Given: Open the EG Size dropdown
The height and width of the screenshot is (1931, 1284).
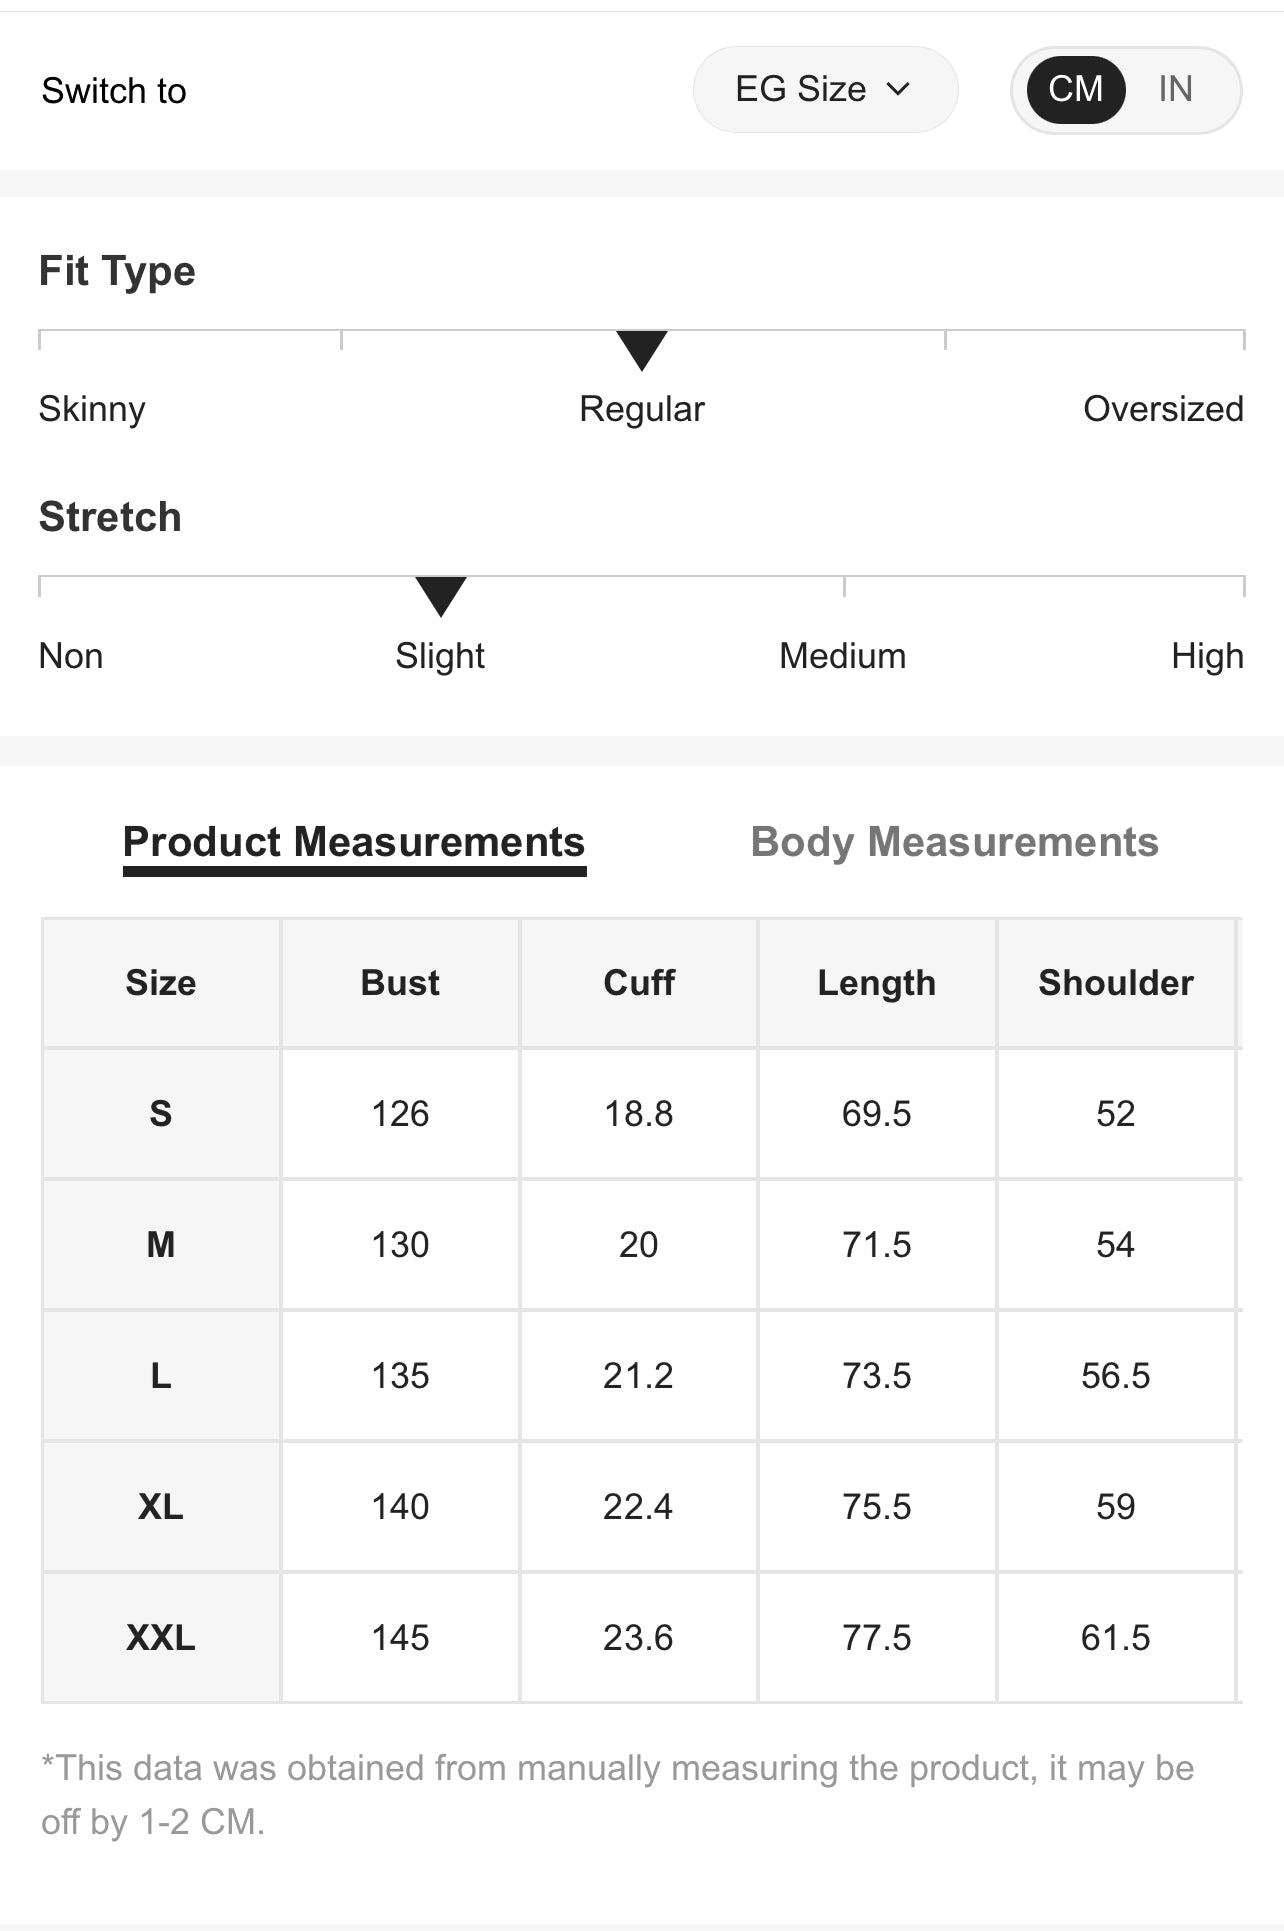Looking at the screenshot, I should click(824, 90).
